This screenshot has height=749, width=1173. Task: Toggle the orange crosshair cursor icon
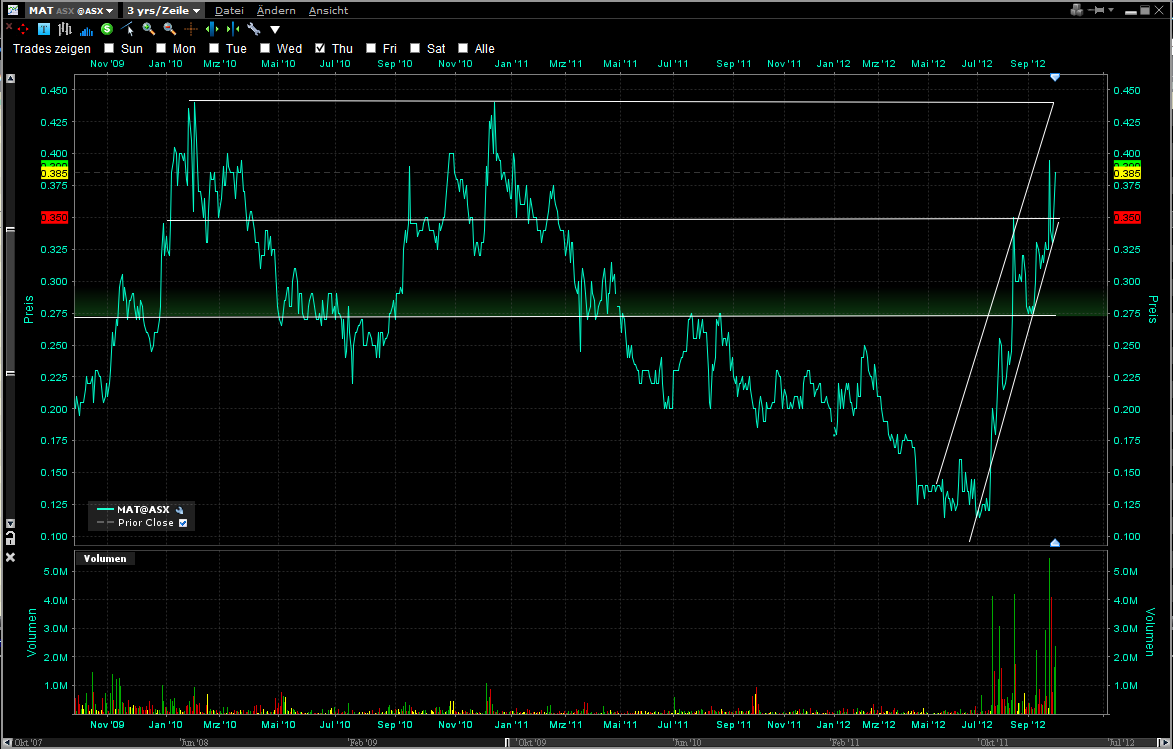[191, 29]
